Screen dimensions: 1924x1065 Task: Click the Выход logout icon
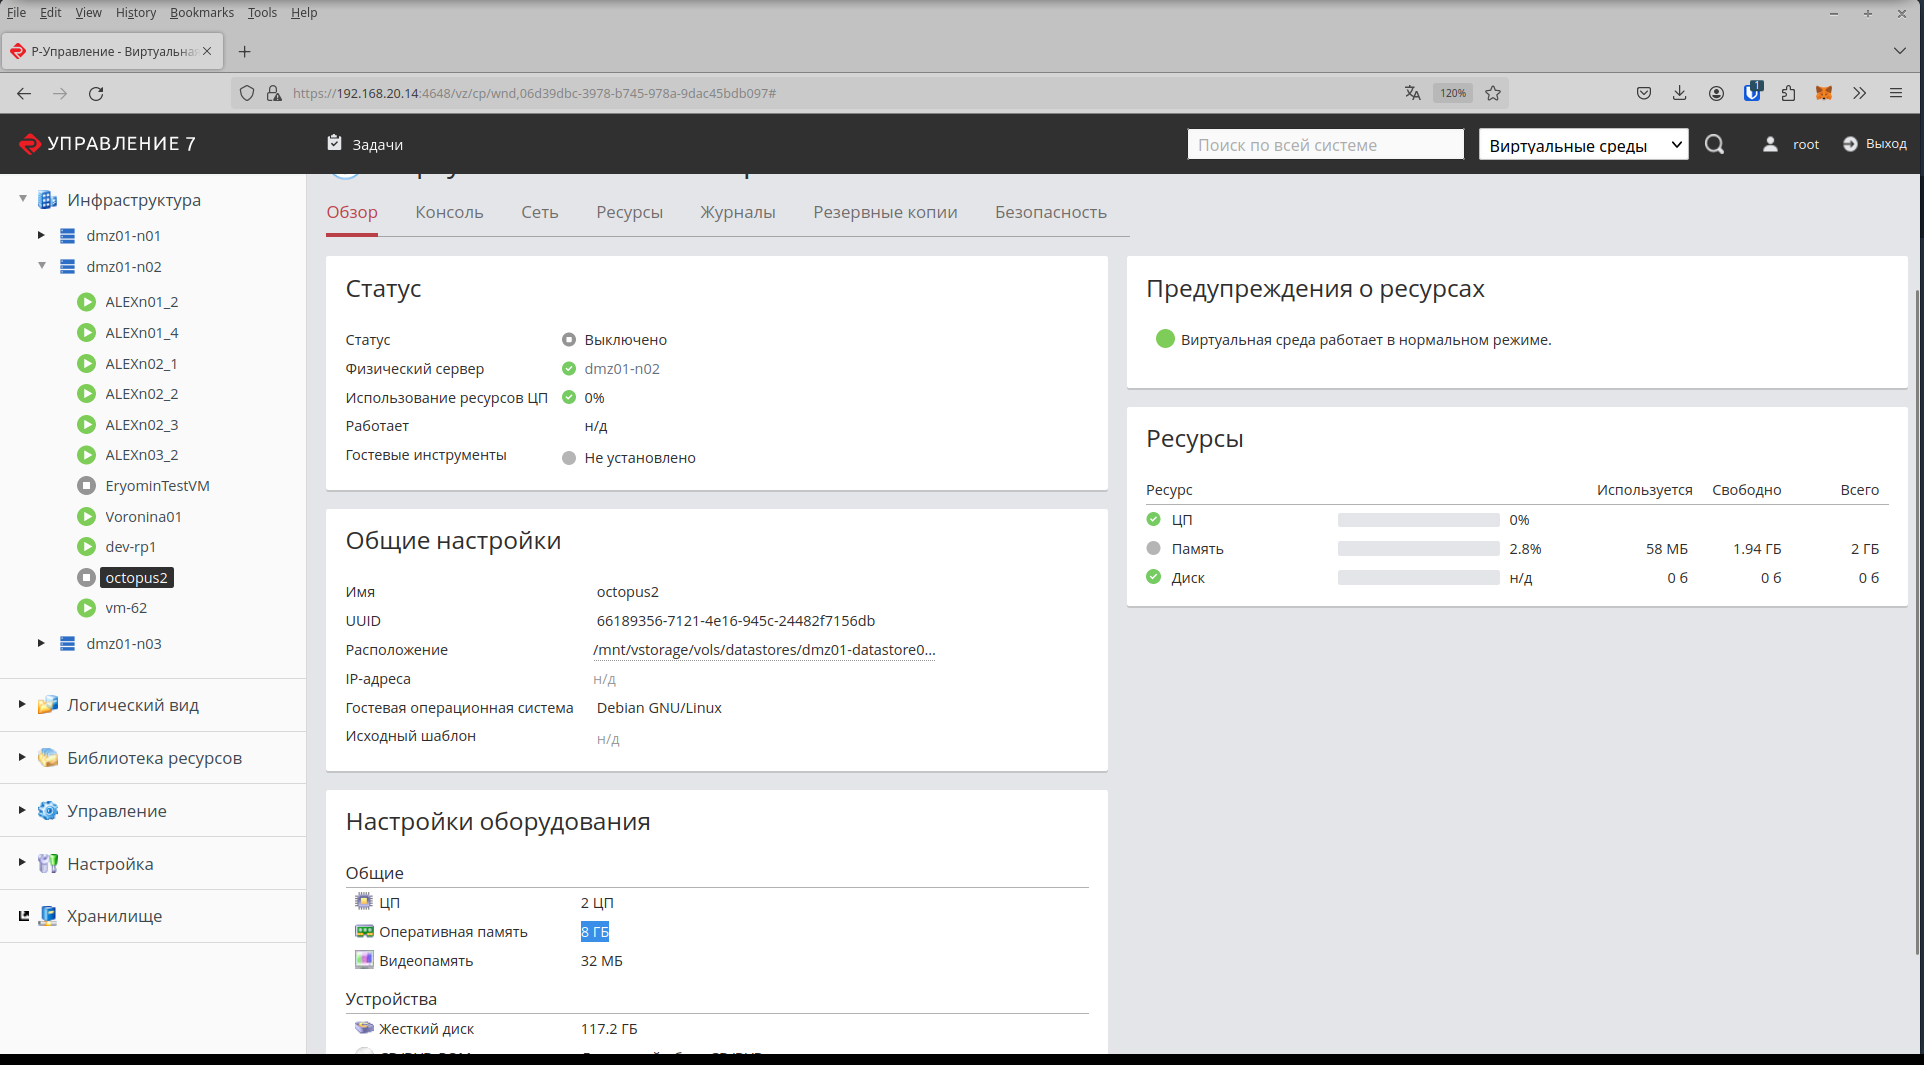1850,144
